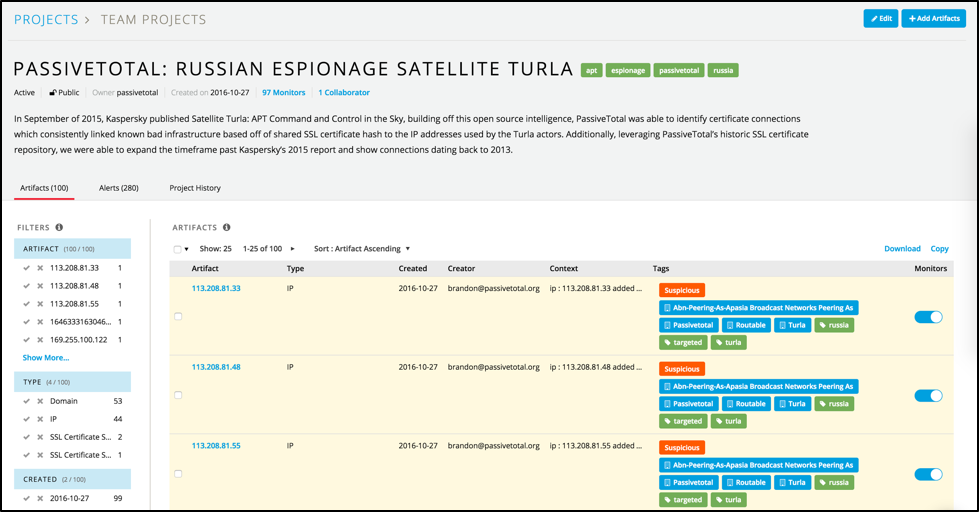Include filter checkmark for 113.208.81.55
The image size is (979, 512).
(x=26, y=304)
